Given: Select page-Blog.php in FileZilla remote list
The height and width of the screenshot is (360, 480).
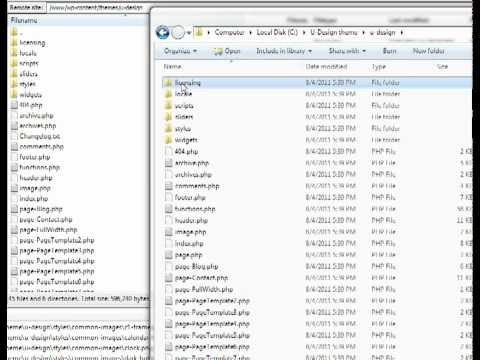Looking at the screenshot, I should coord(41,209).
